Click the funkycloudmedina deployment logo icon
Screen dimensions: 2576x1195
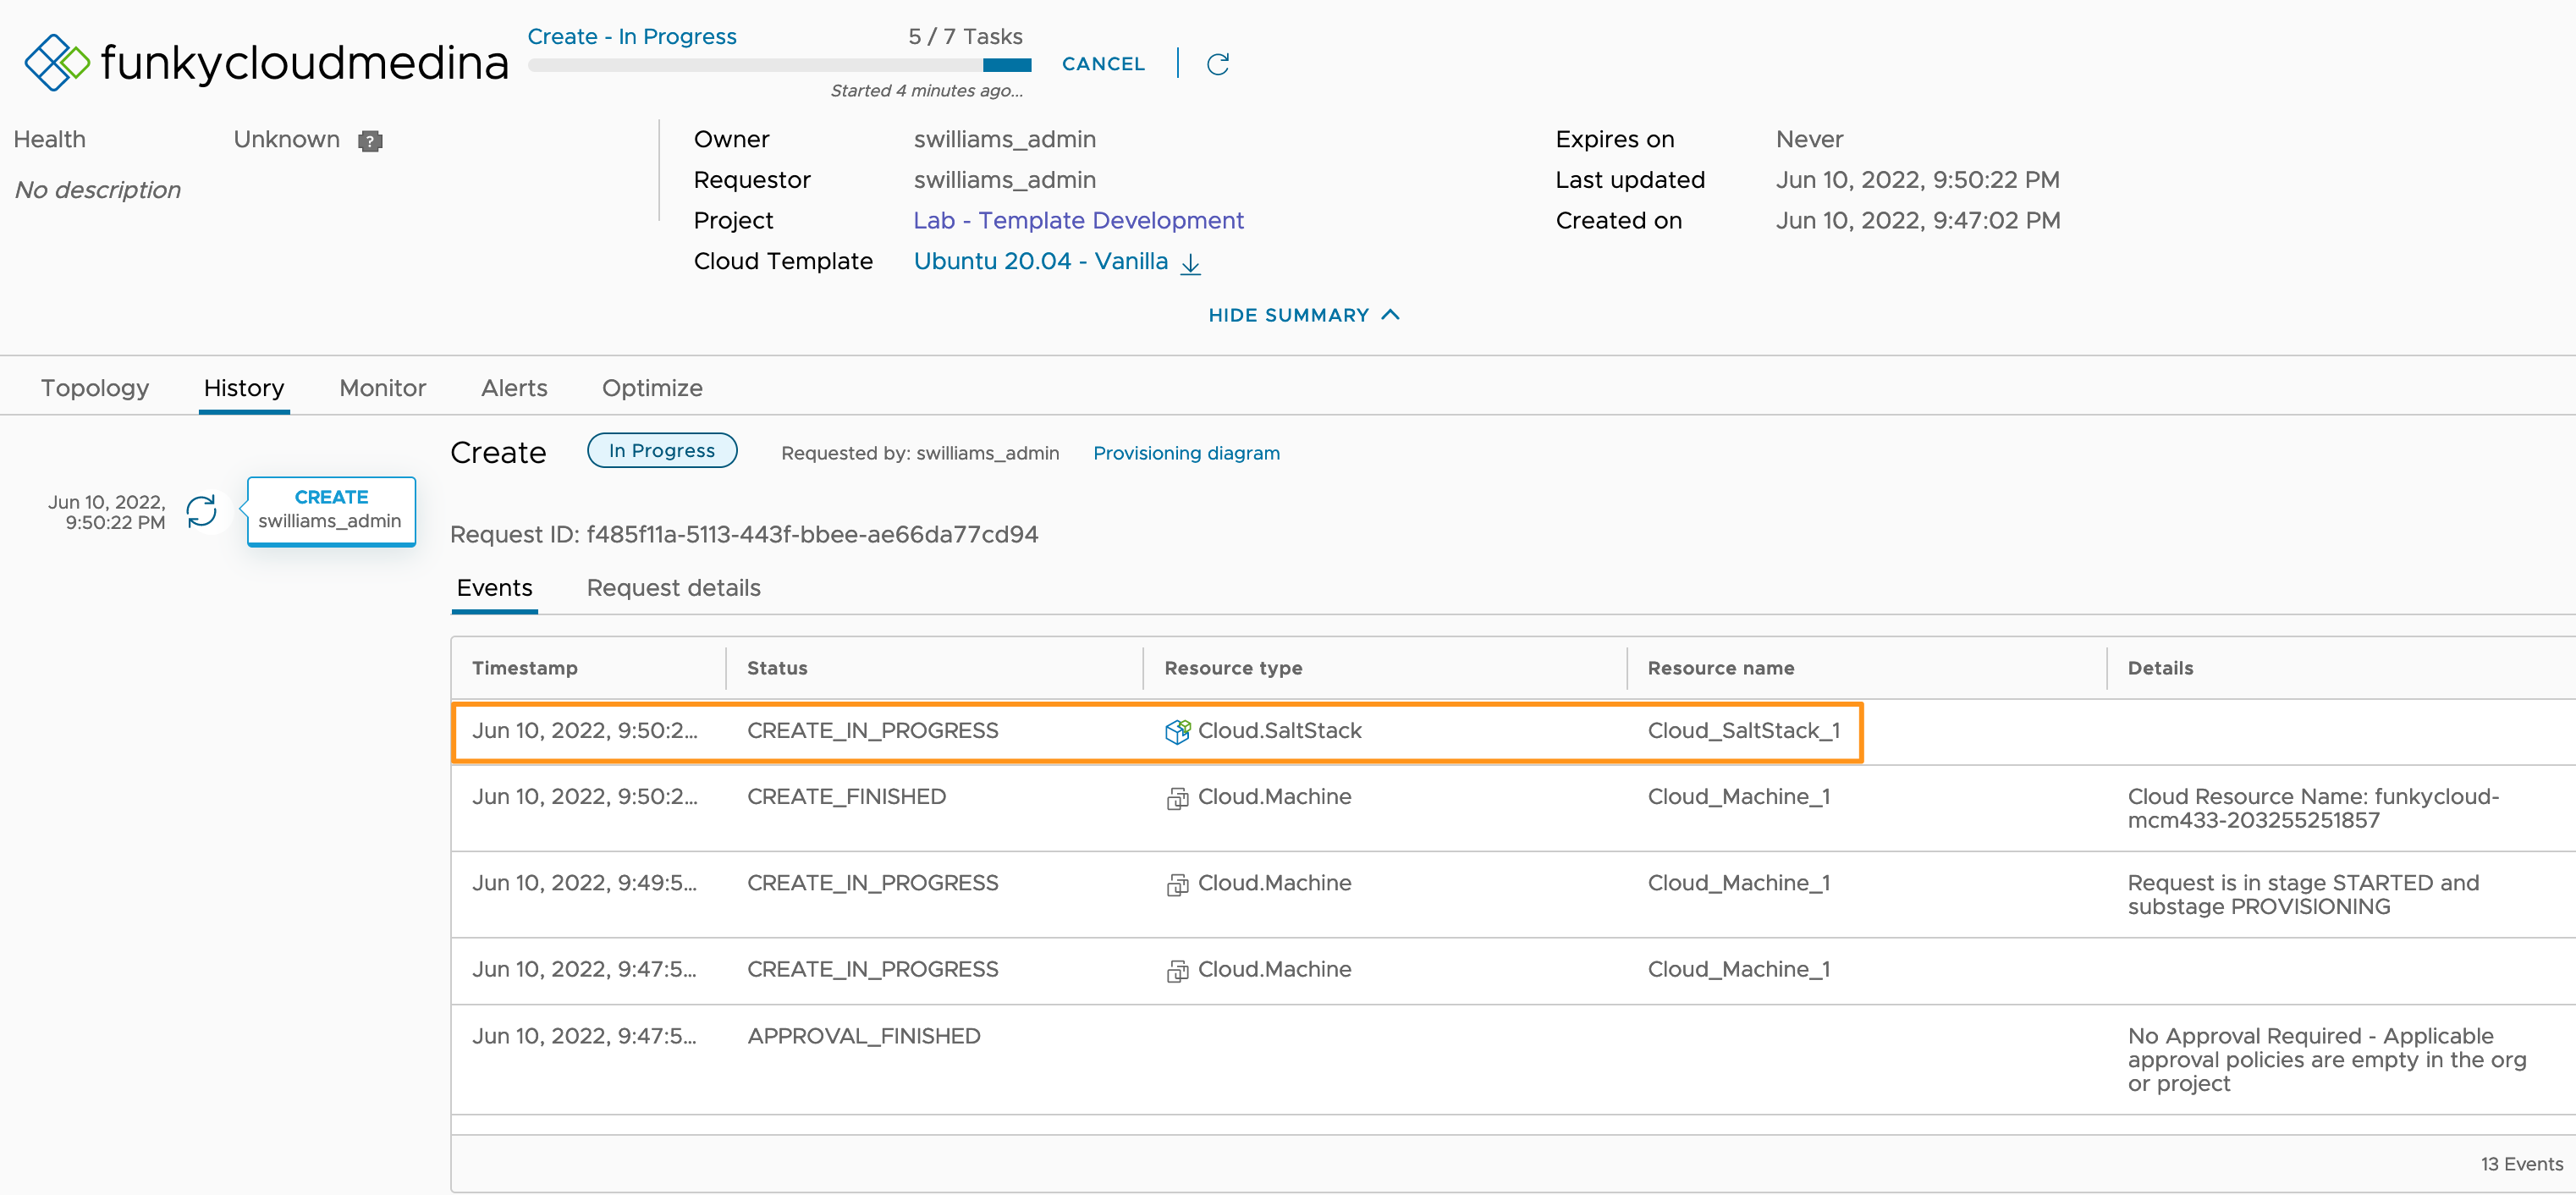56,62
